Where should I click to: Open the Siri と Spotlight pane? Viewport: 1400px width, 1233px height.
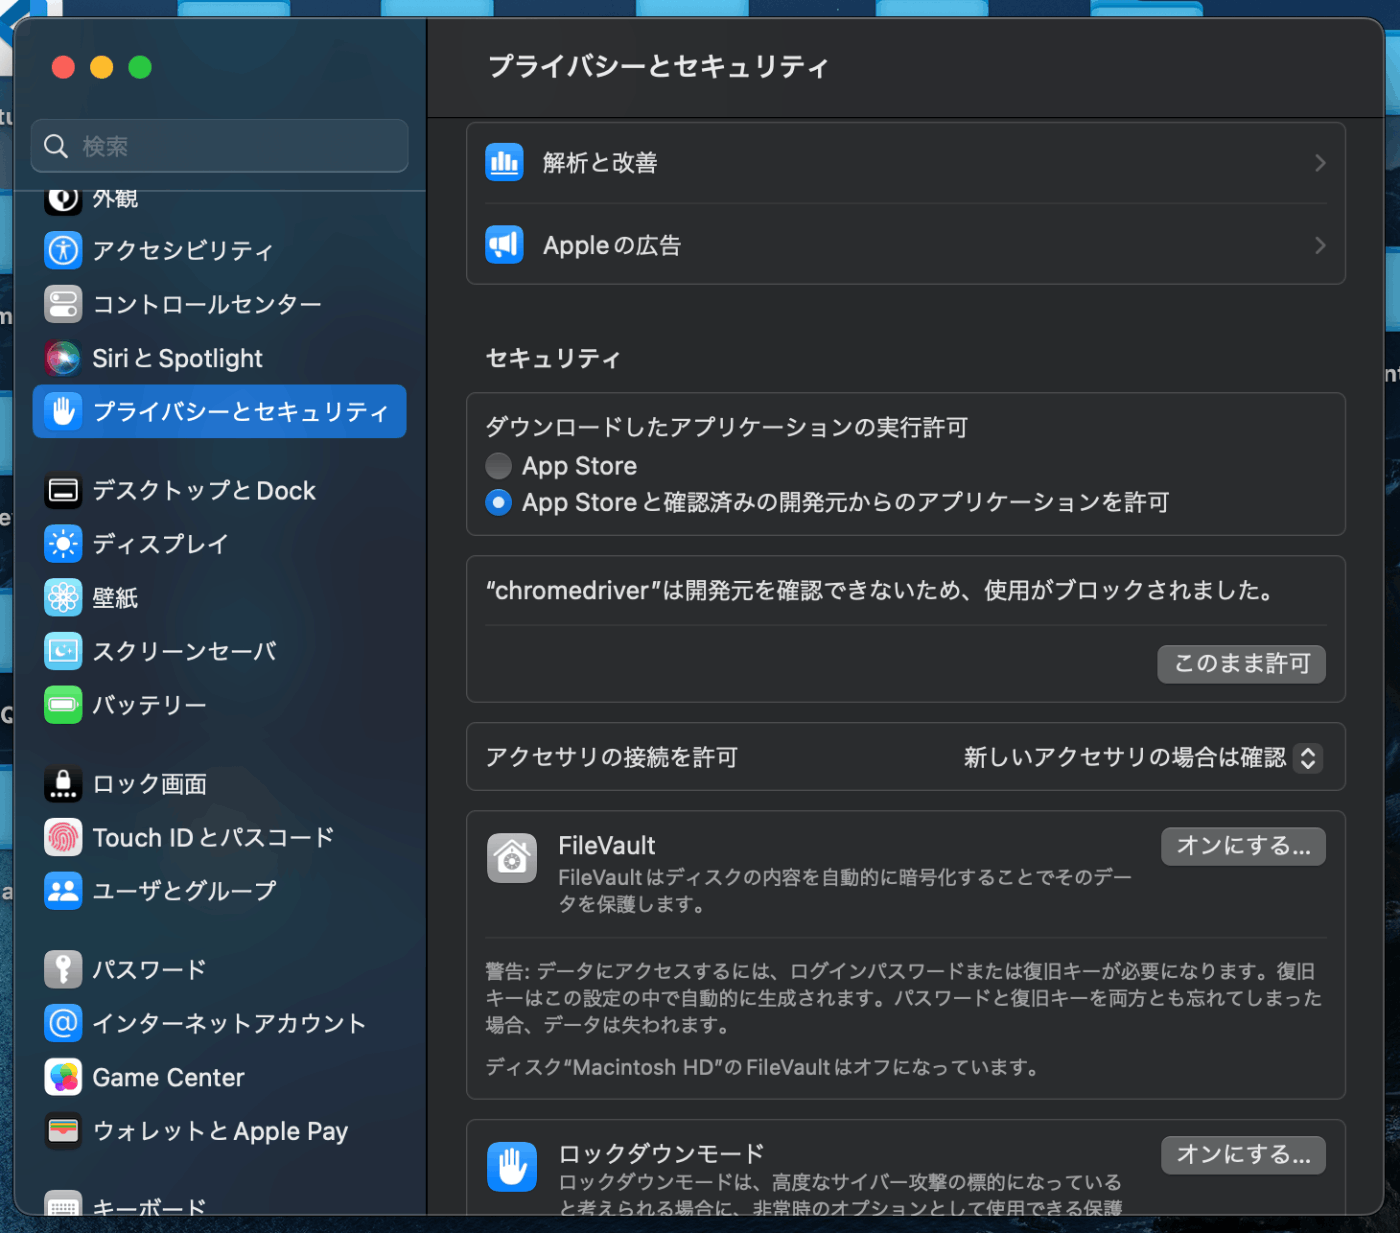pos(177,358)
